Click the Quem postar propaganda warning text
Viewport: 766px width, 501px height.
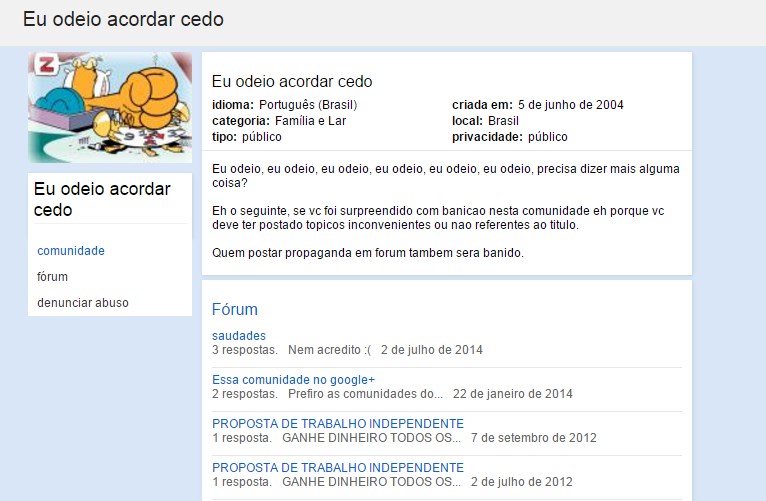[368, 252]
